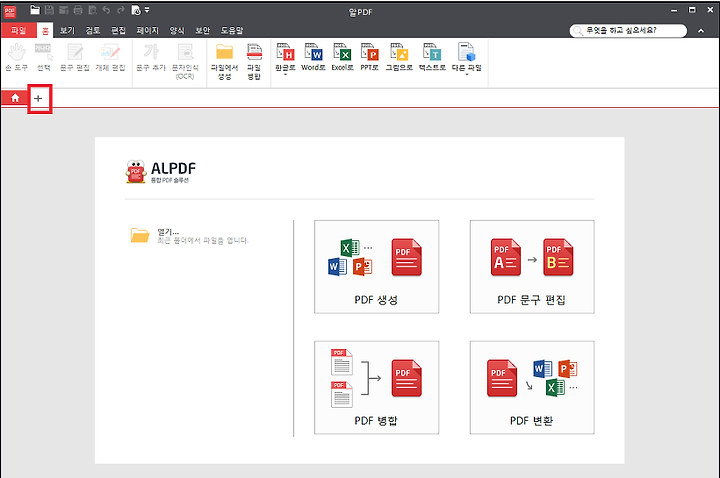Convert to Word with Word로 icon
Viewport: 720px width, 478px height.
pyautogui.click(x=313, y=57)
